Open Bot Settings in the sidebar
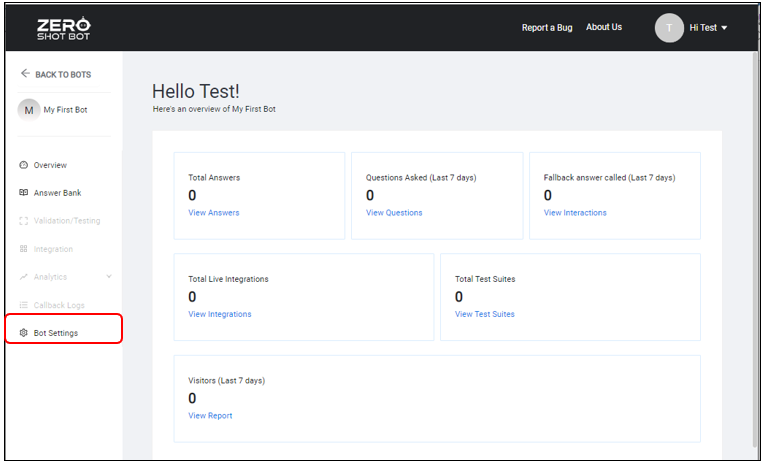This screenshot has height=464, width=764. click(56, 333)
